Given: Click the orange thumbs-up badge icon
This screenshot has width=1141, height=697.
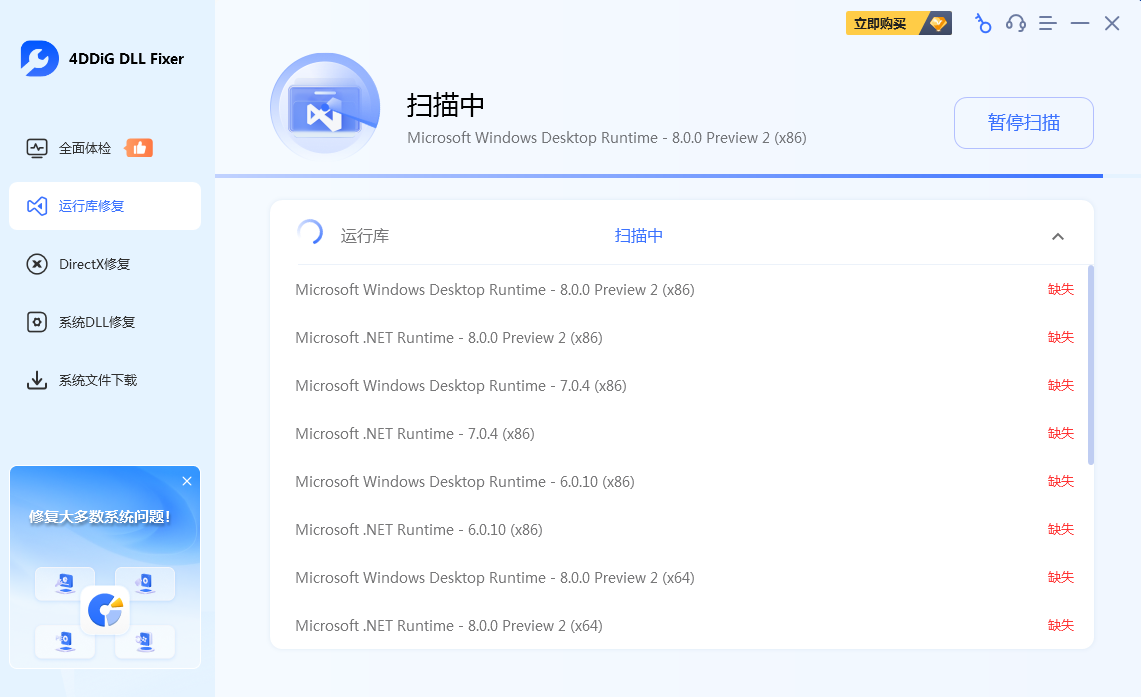Looking at the screenshot, I should click(139, 148).
